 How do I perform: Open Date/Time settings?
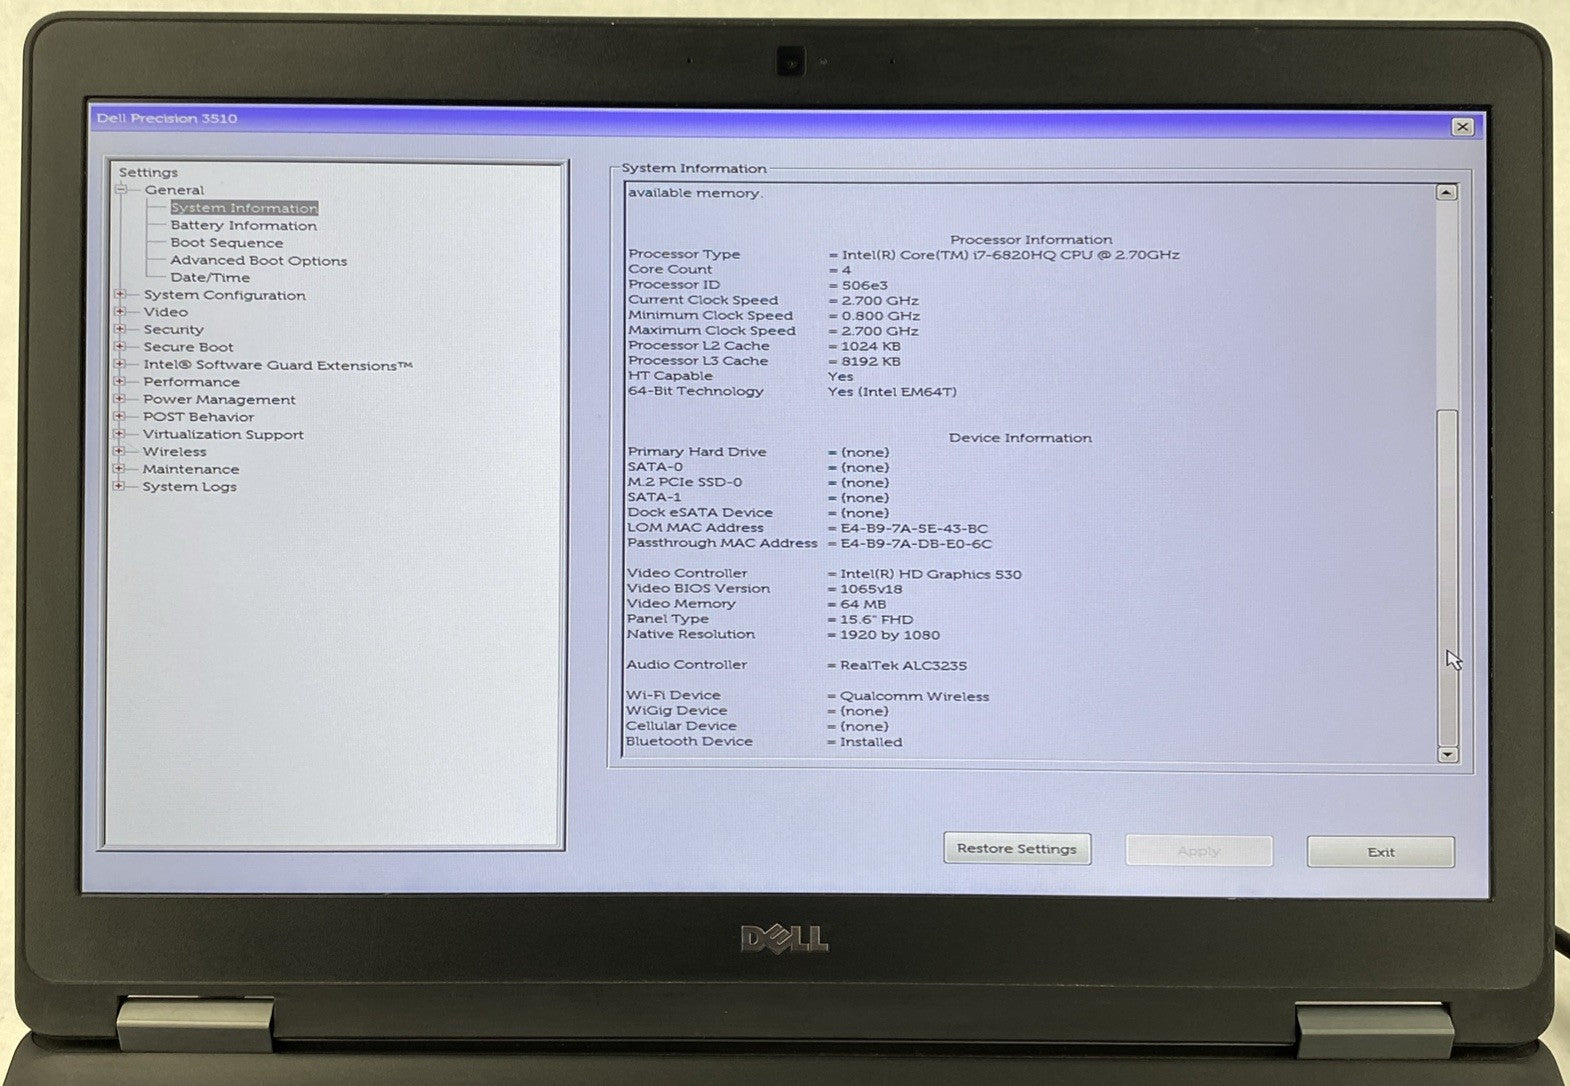(x=210, y=278)
